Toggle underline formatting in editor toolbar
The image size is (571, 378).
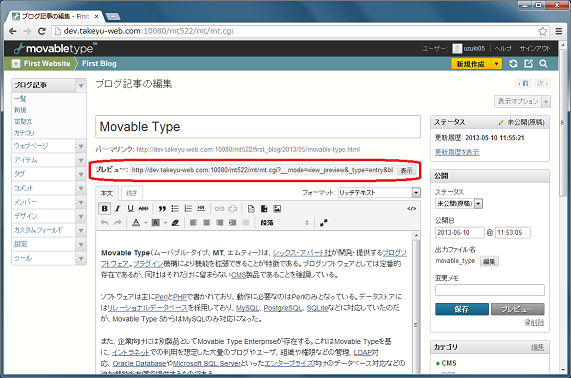point(130,209)
